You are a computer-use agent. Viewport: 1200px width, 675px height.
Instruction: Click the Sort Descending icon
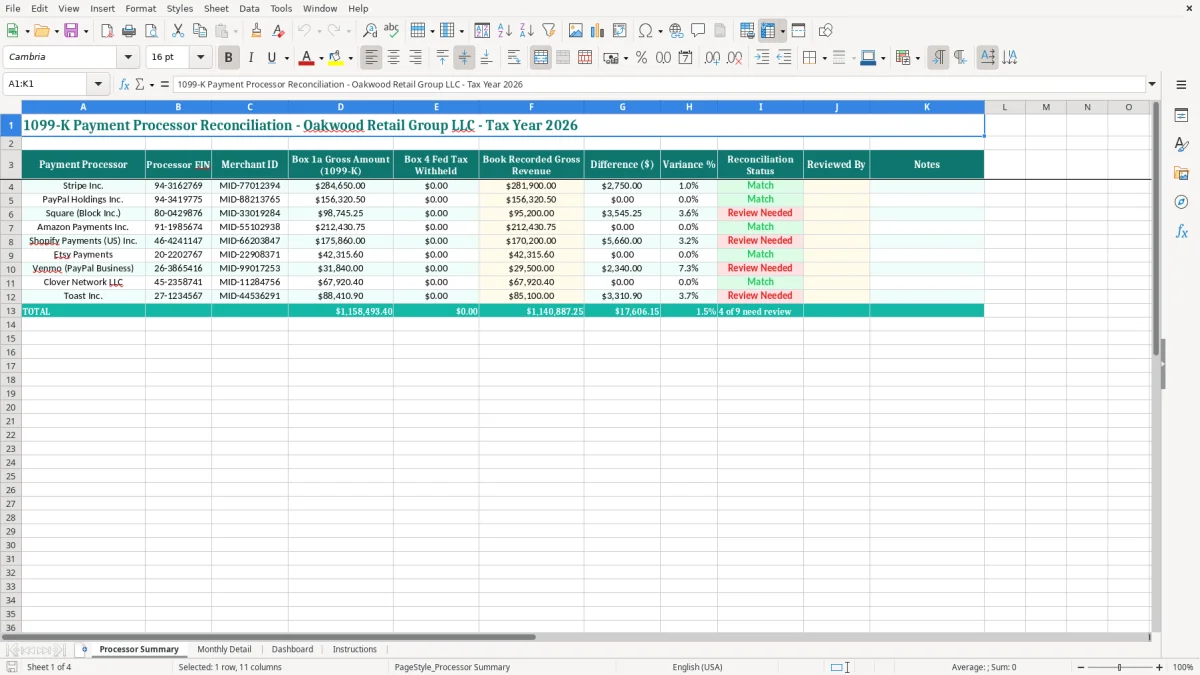[527, 31]
